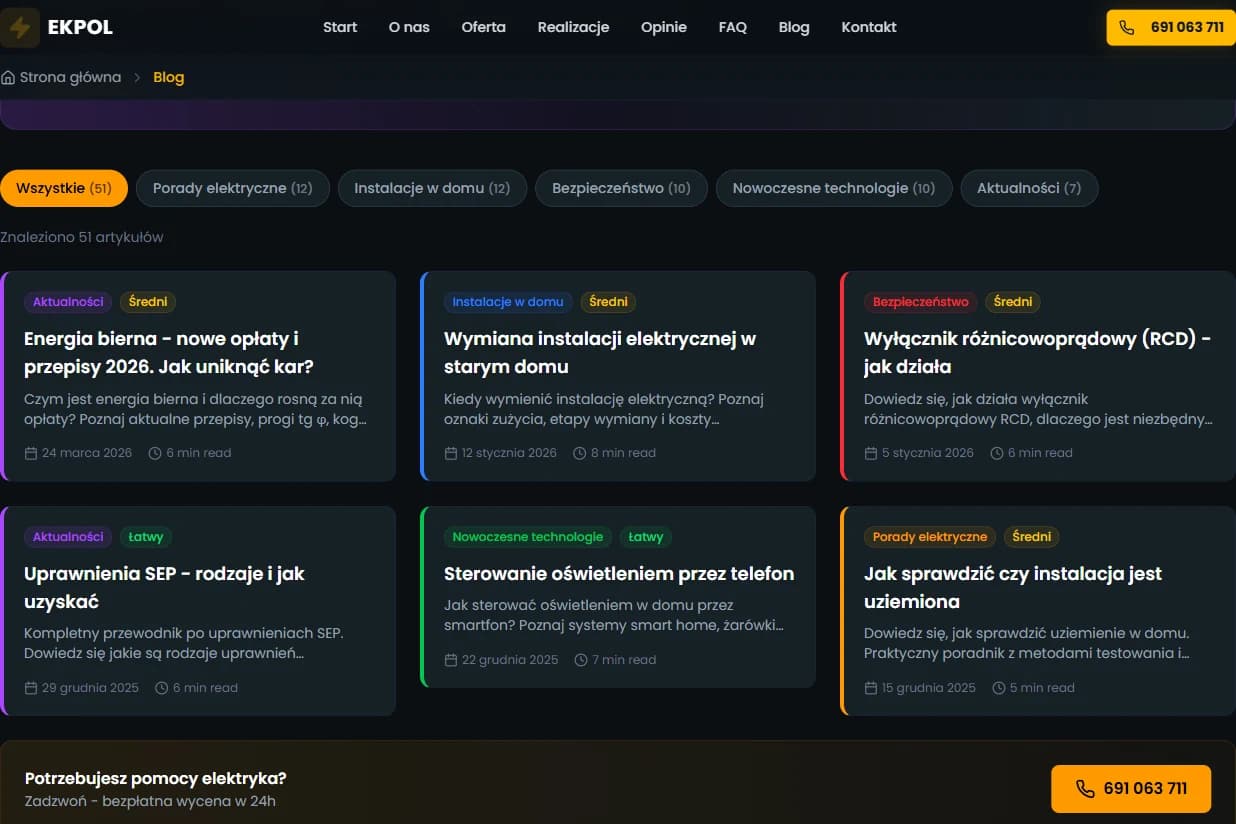Open the O nas page
The width and height of the screenshot is (1236, 824).
click(x=409, y=27)
